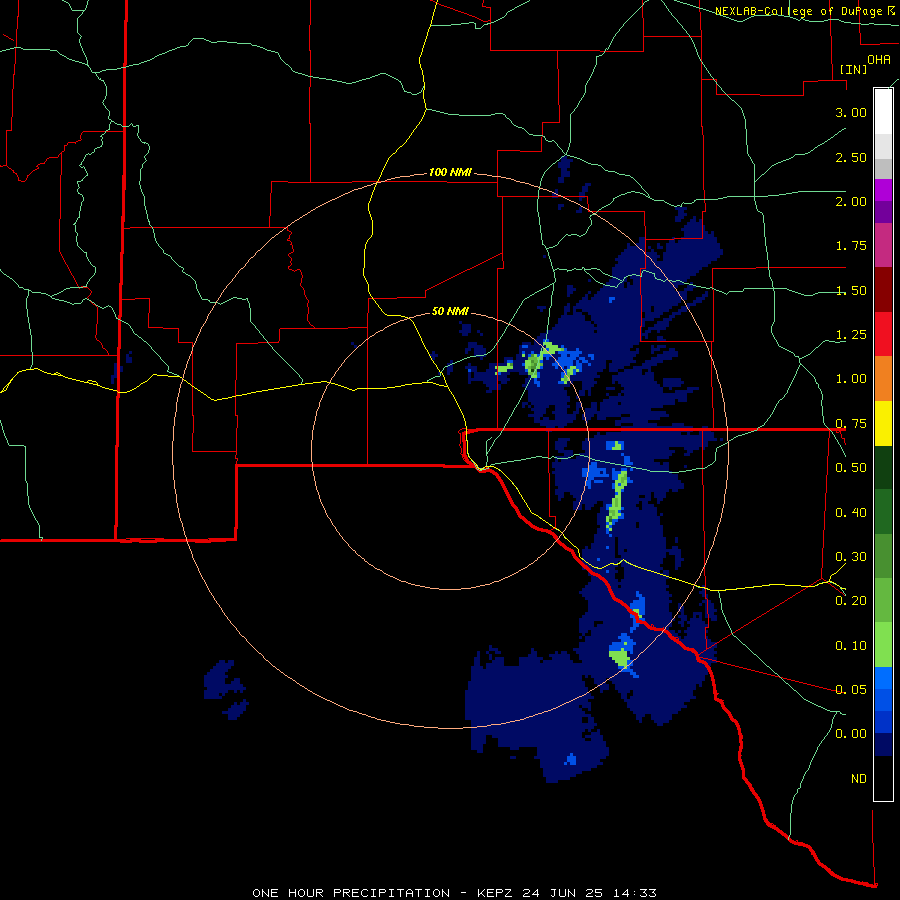Select the dark red 1.50 legend swatch
Screen dimensions: 900x900
pos(883,290)
